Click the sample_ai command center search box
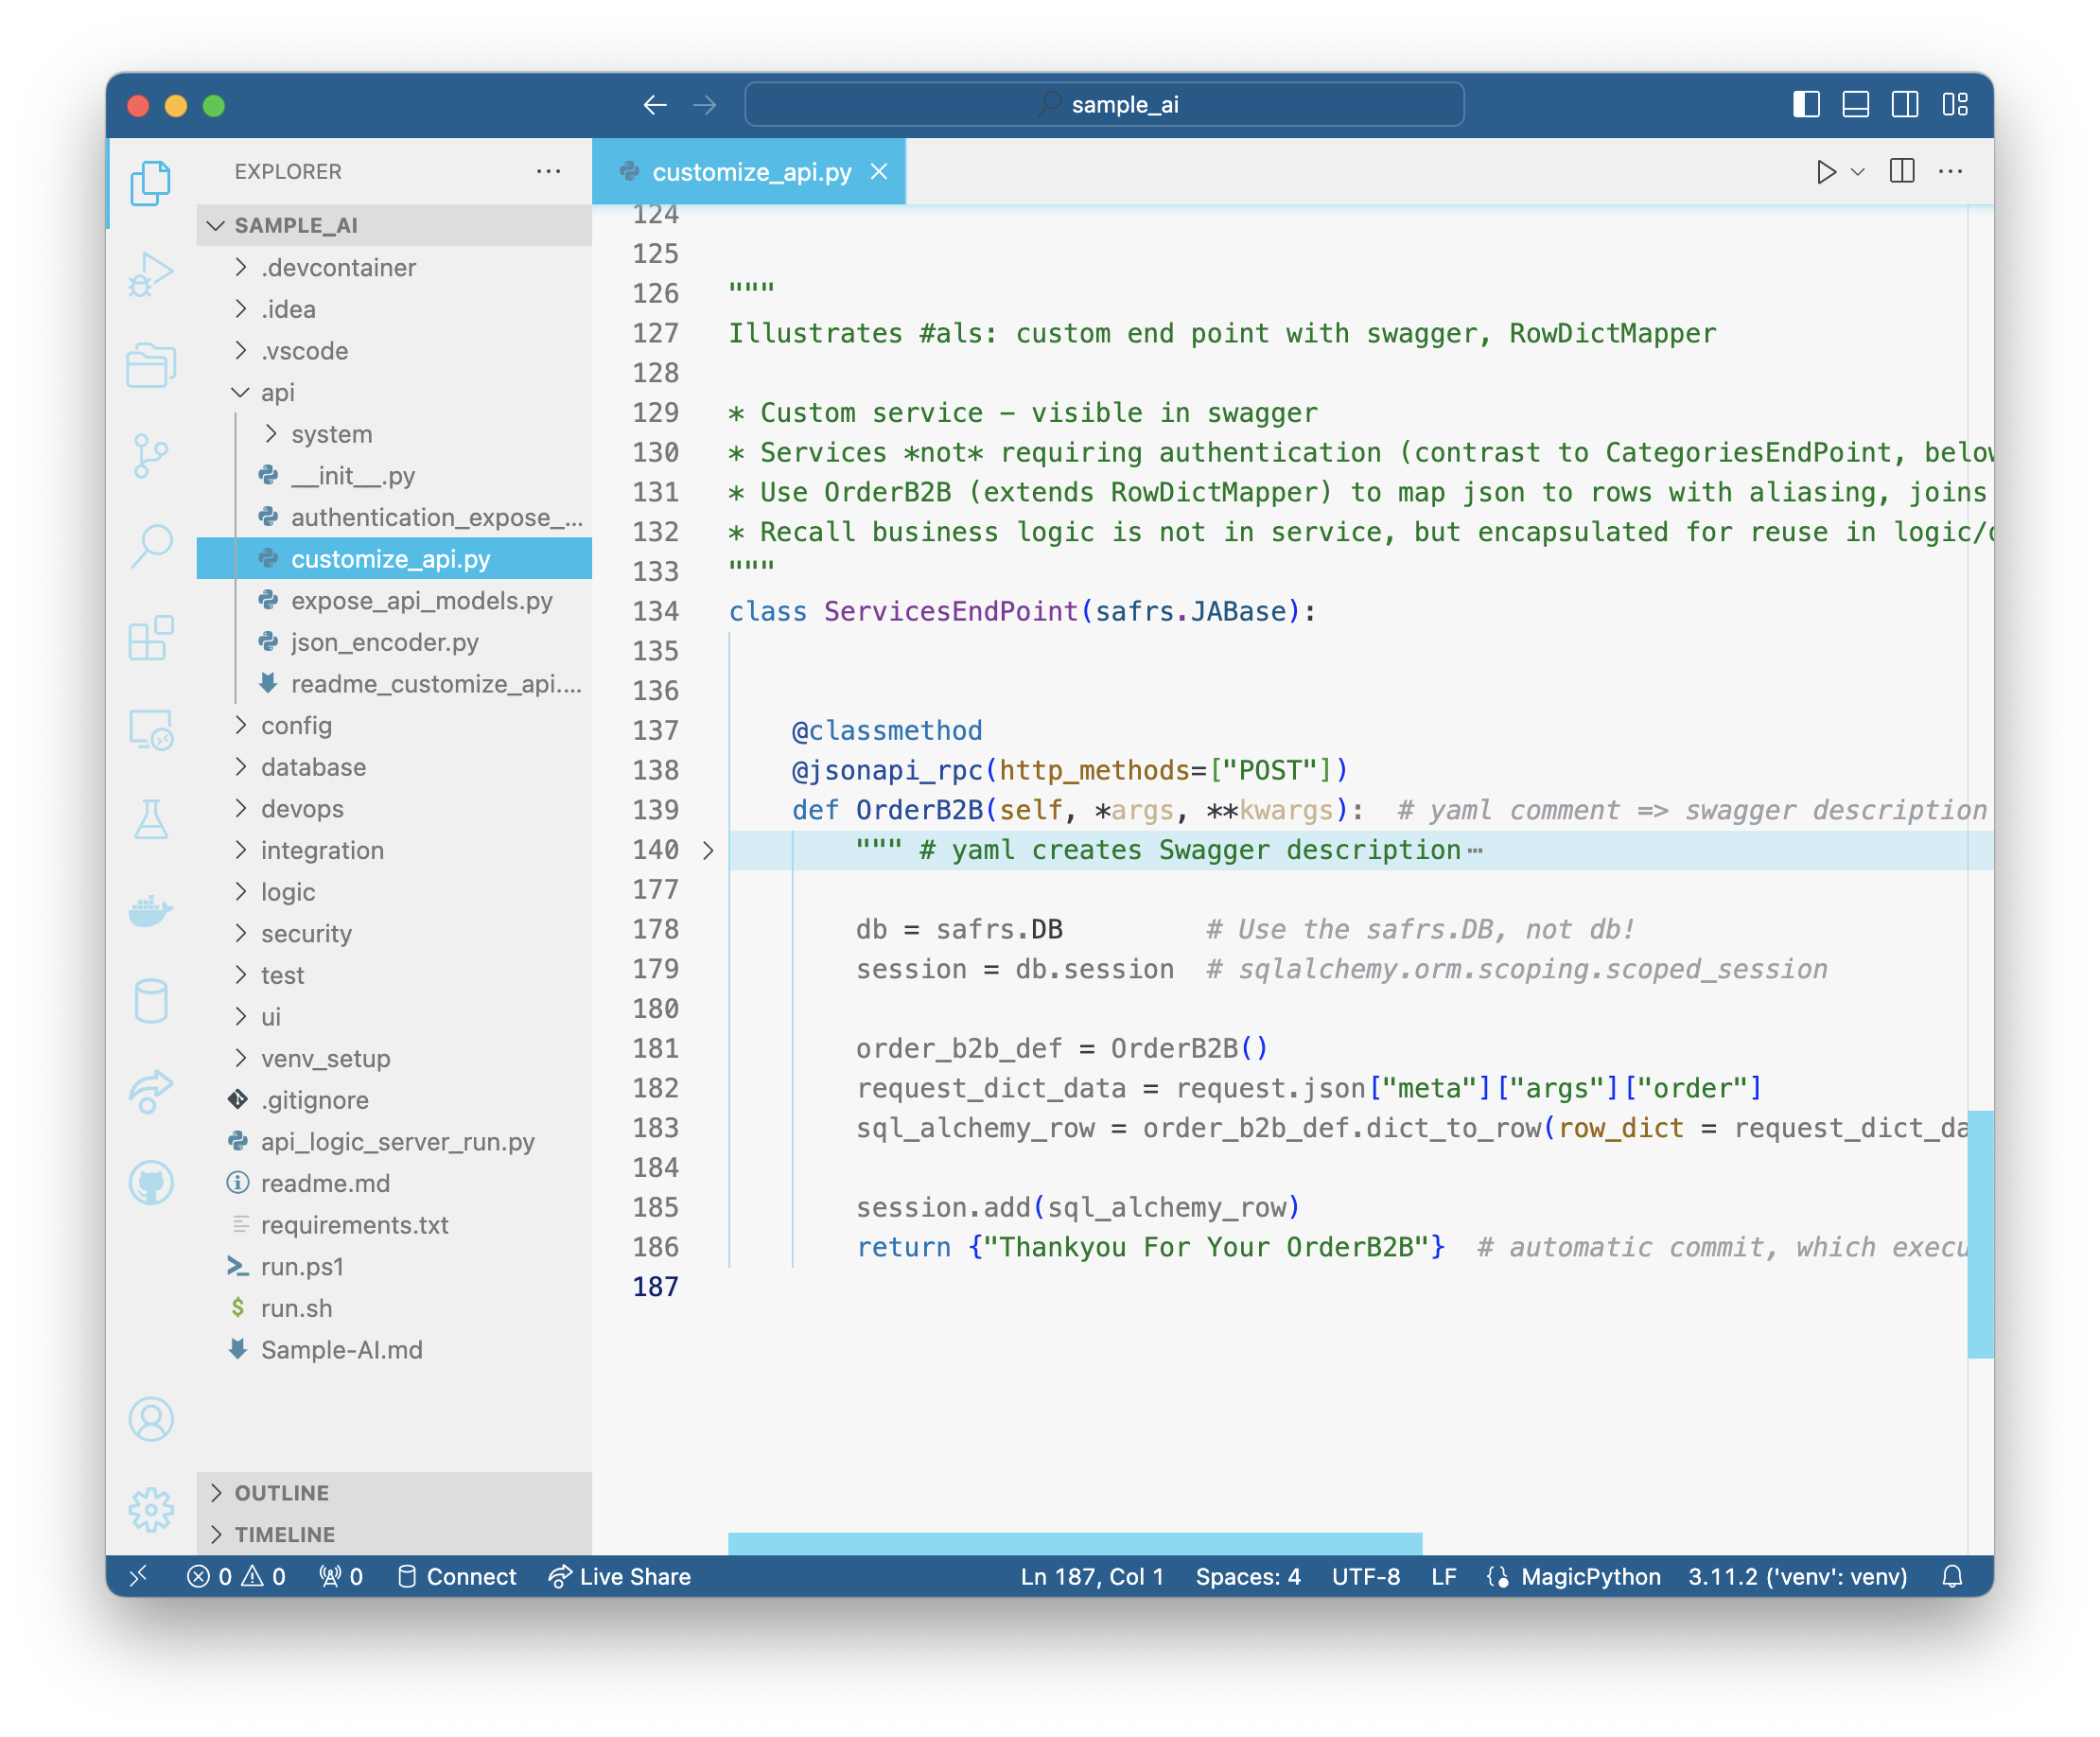Screen dimensions: 2100x1737 (x=1104, y=104)
